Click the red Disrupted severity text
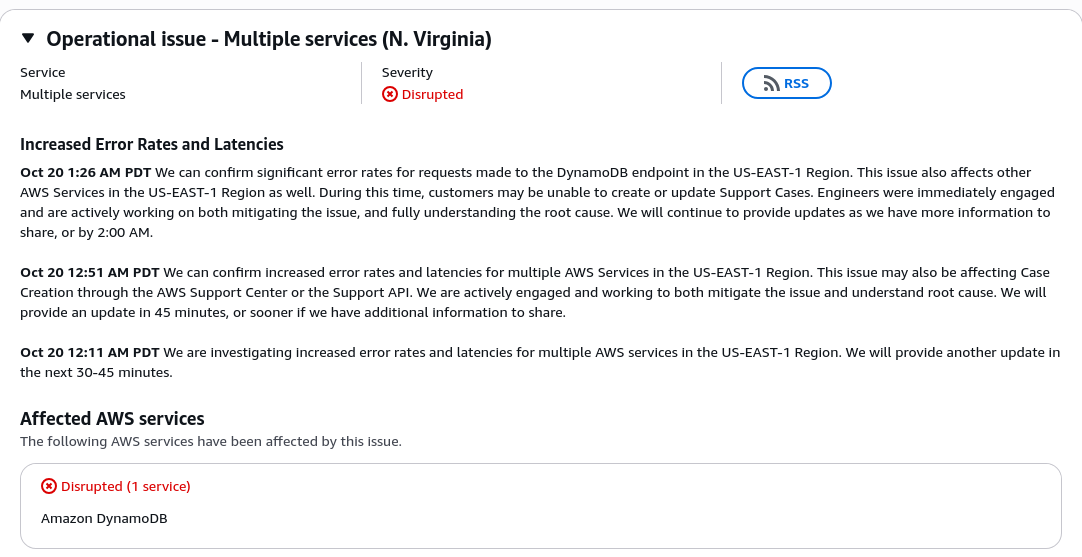Viewport: 1082px width, 557px height. (432, 94)
